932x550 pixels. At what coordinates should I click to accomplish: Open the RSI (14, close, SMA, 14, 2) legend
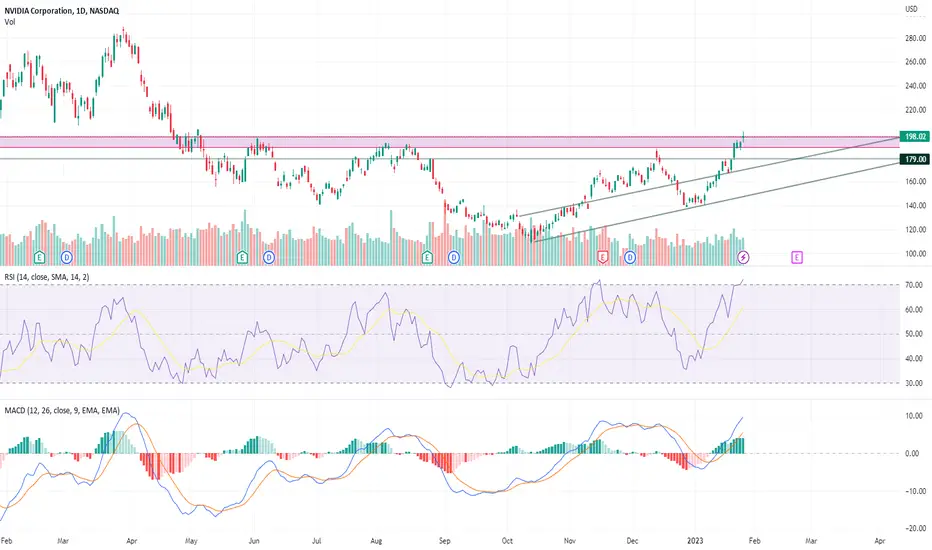47,277
